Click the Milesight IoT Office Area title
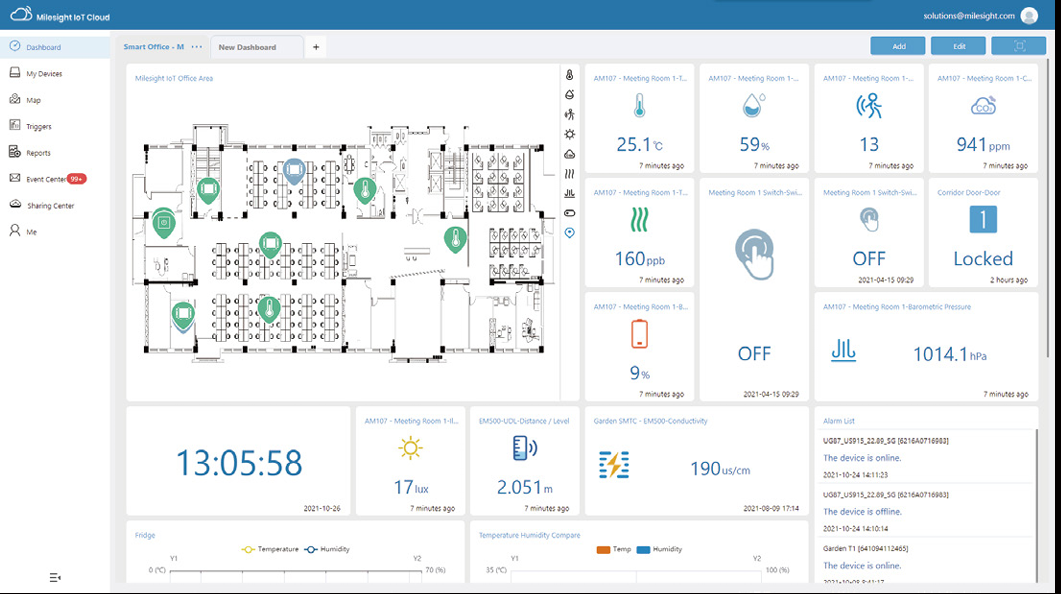Image resolution: width=1061 pixels, height=594 pixels. click(x=174, y=78)
